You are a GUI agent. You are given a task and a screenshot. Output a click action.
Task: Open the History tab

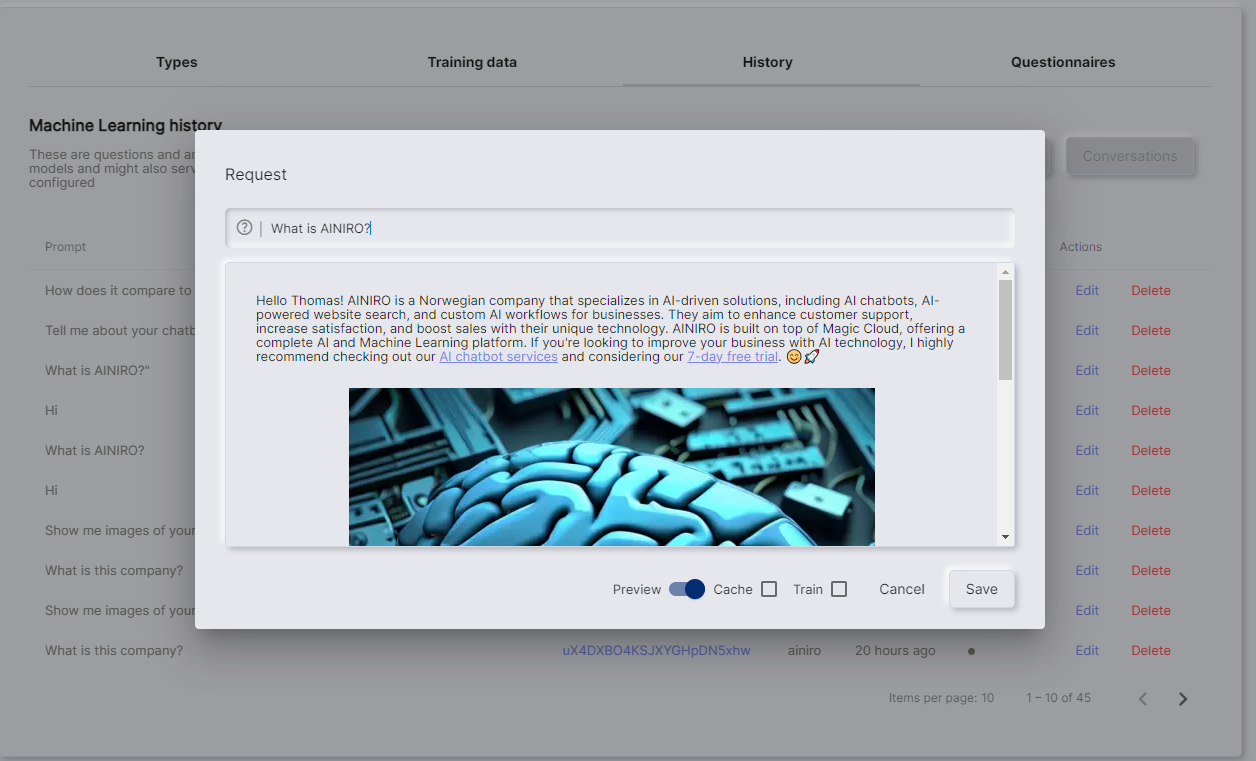coord(768,62)
